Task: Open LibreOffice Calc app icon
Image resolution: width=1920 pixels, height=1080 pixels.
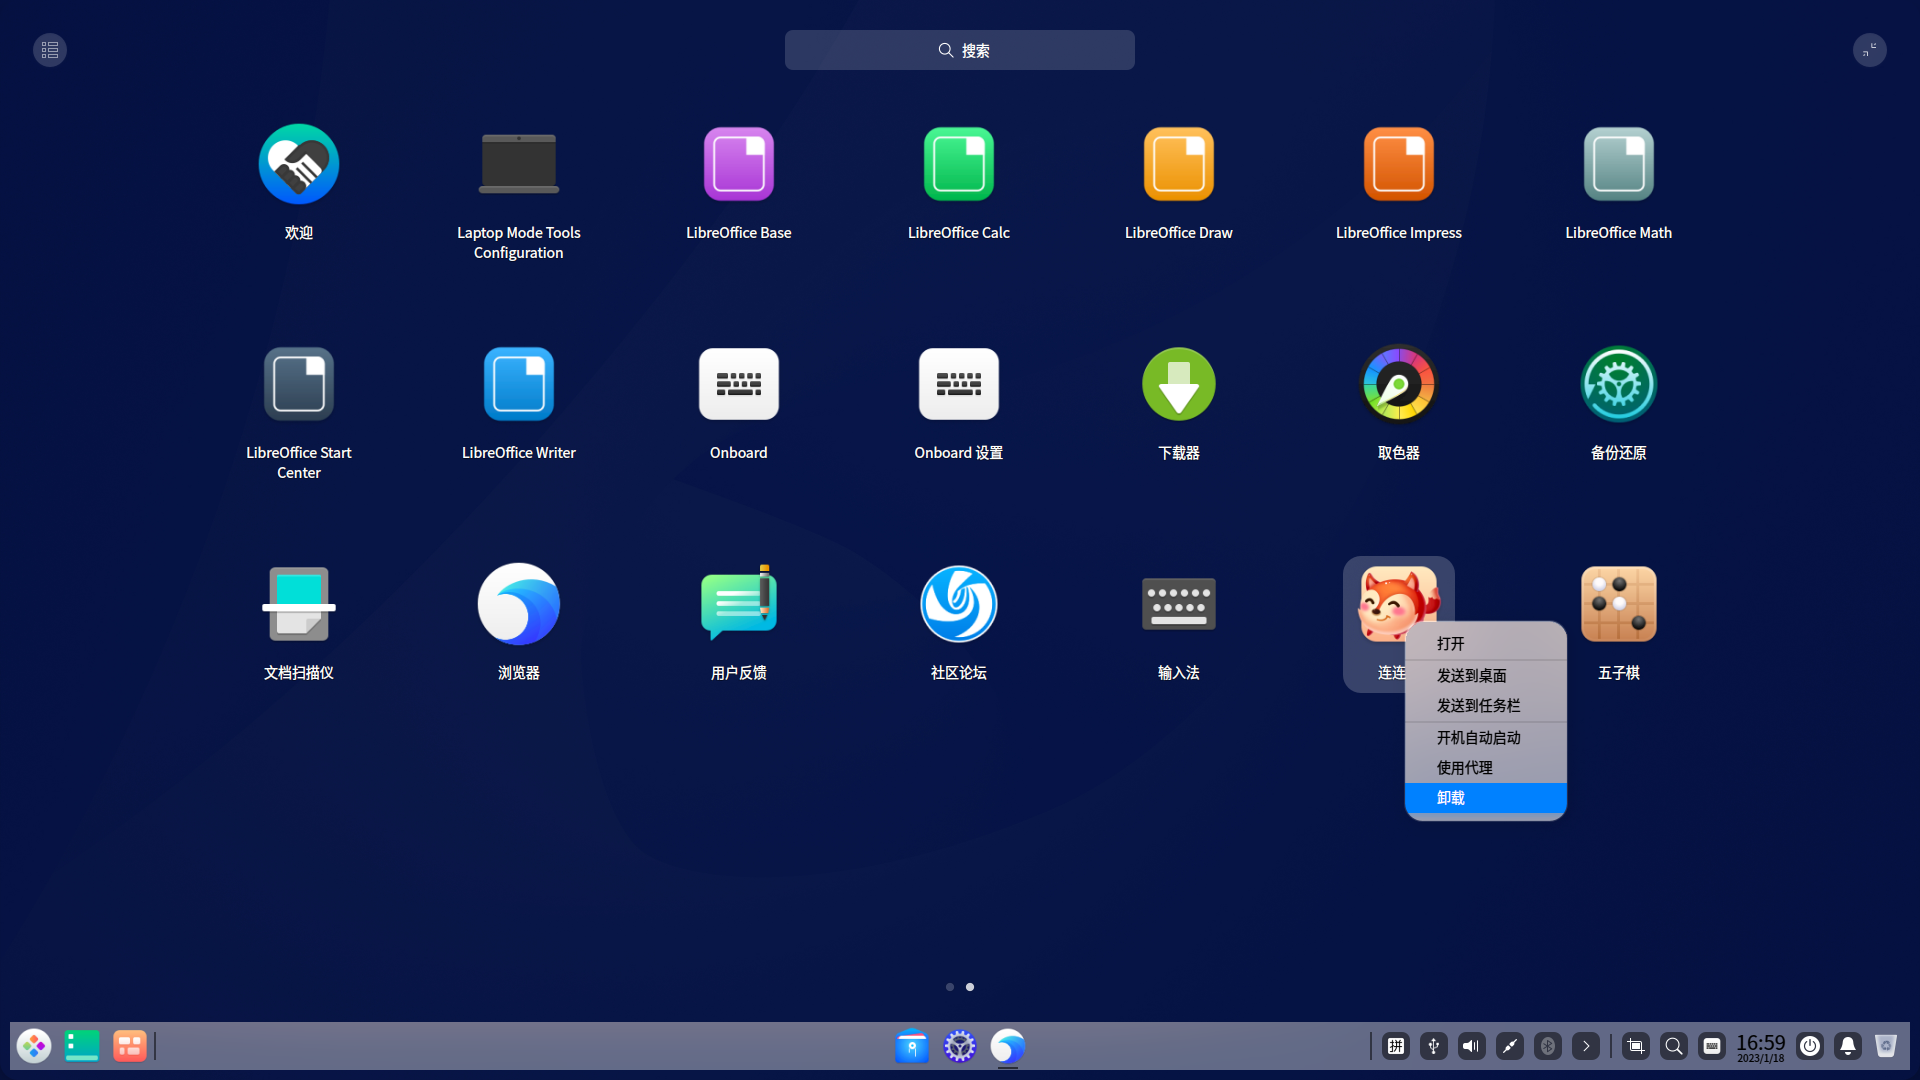Action: coord(958,165)
